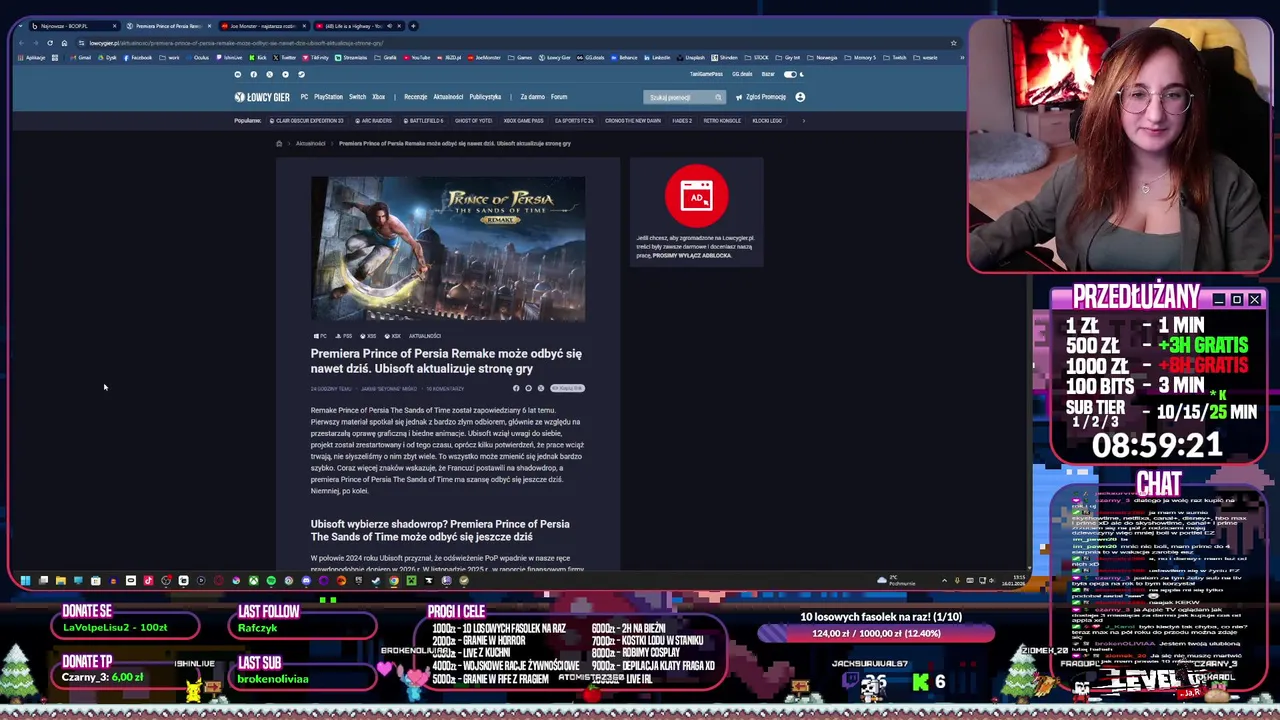Image resolution: width=1280 pixels, height=720 pixels.
Task: Click the Steam social icon in site header
Action: click(x=301, y=74)
